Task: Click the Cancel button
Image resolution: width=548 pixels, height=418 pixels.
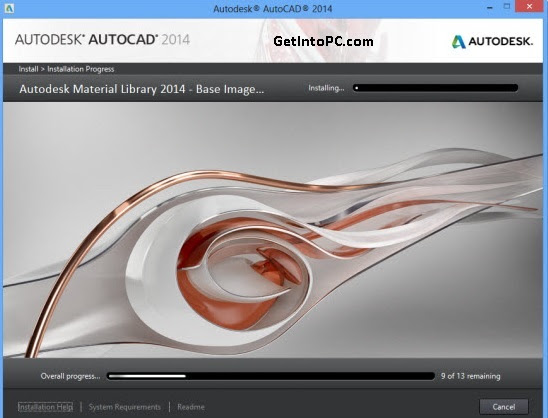Action: coord(504,407)
